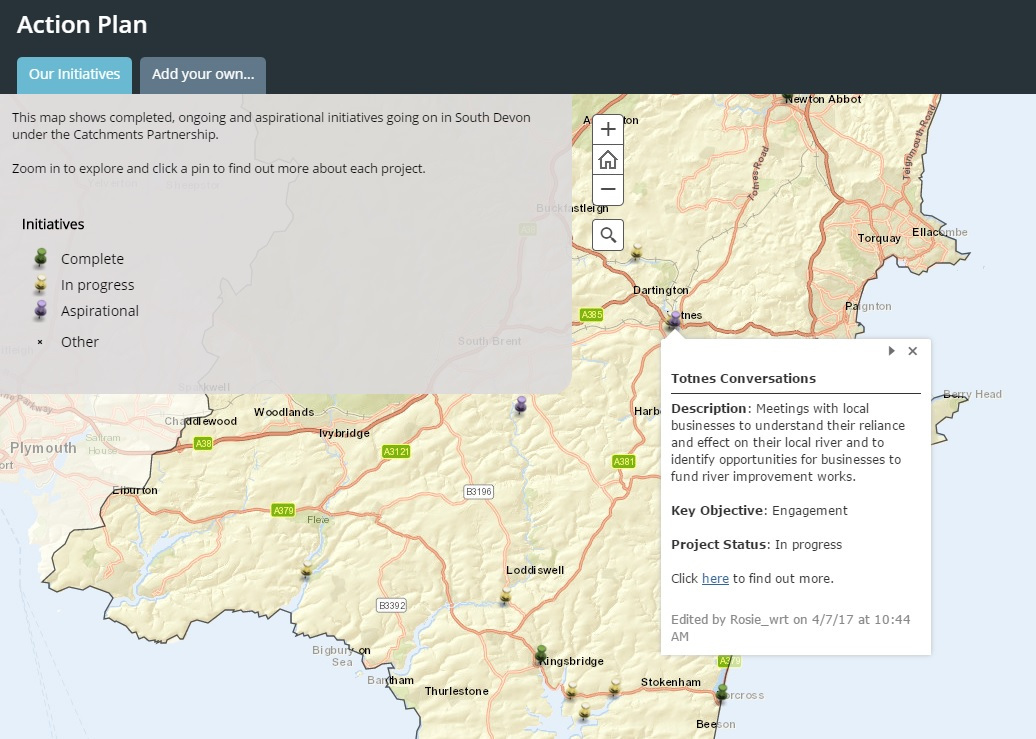Viewport: 1036px width, 739px height.
Task: Select the purple pin at Totnes
Action: click(x=674, y=320)
